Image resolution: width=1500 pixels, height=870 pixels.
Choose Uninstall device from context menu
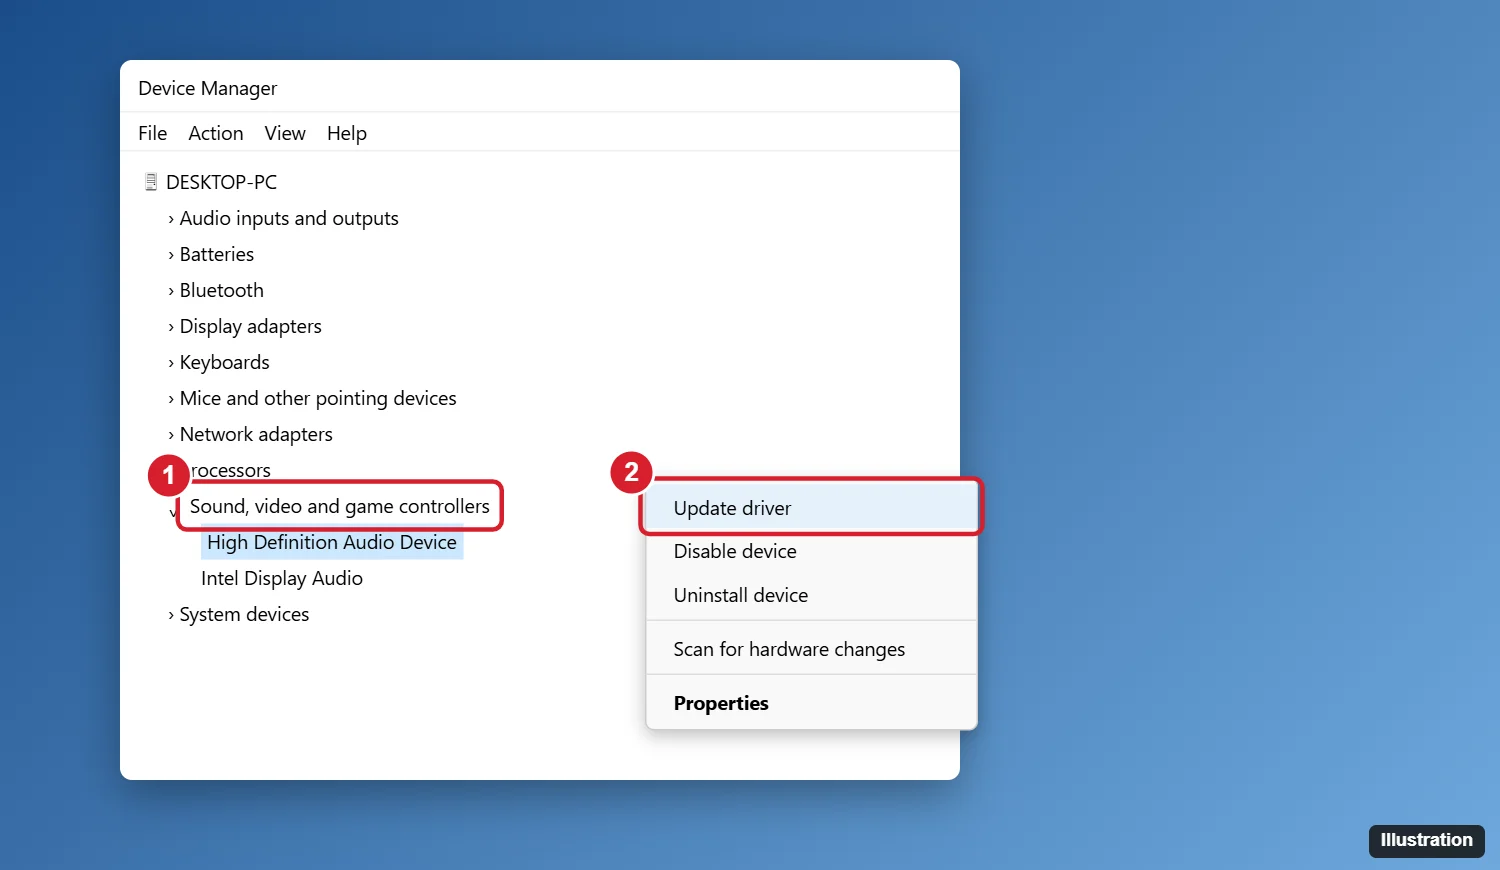tap(811, 595)
